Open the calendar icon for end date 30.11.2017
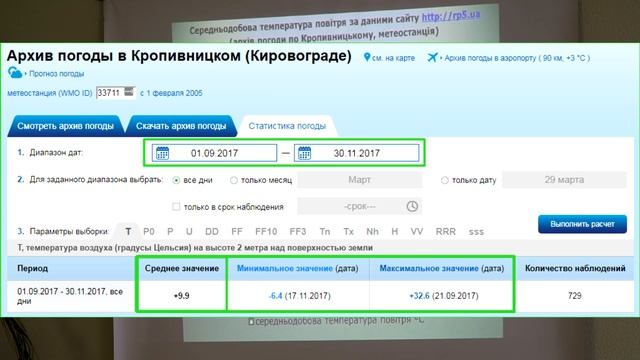 304,153
